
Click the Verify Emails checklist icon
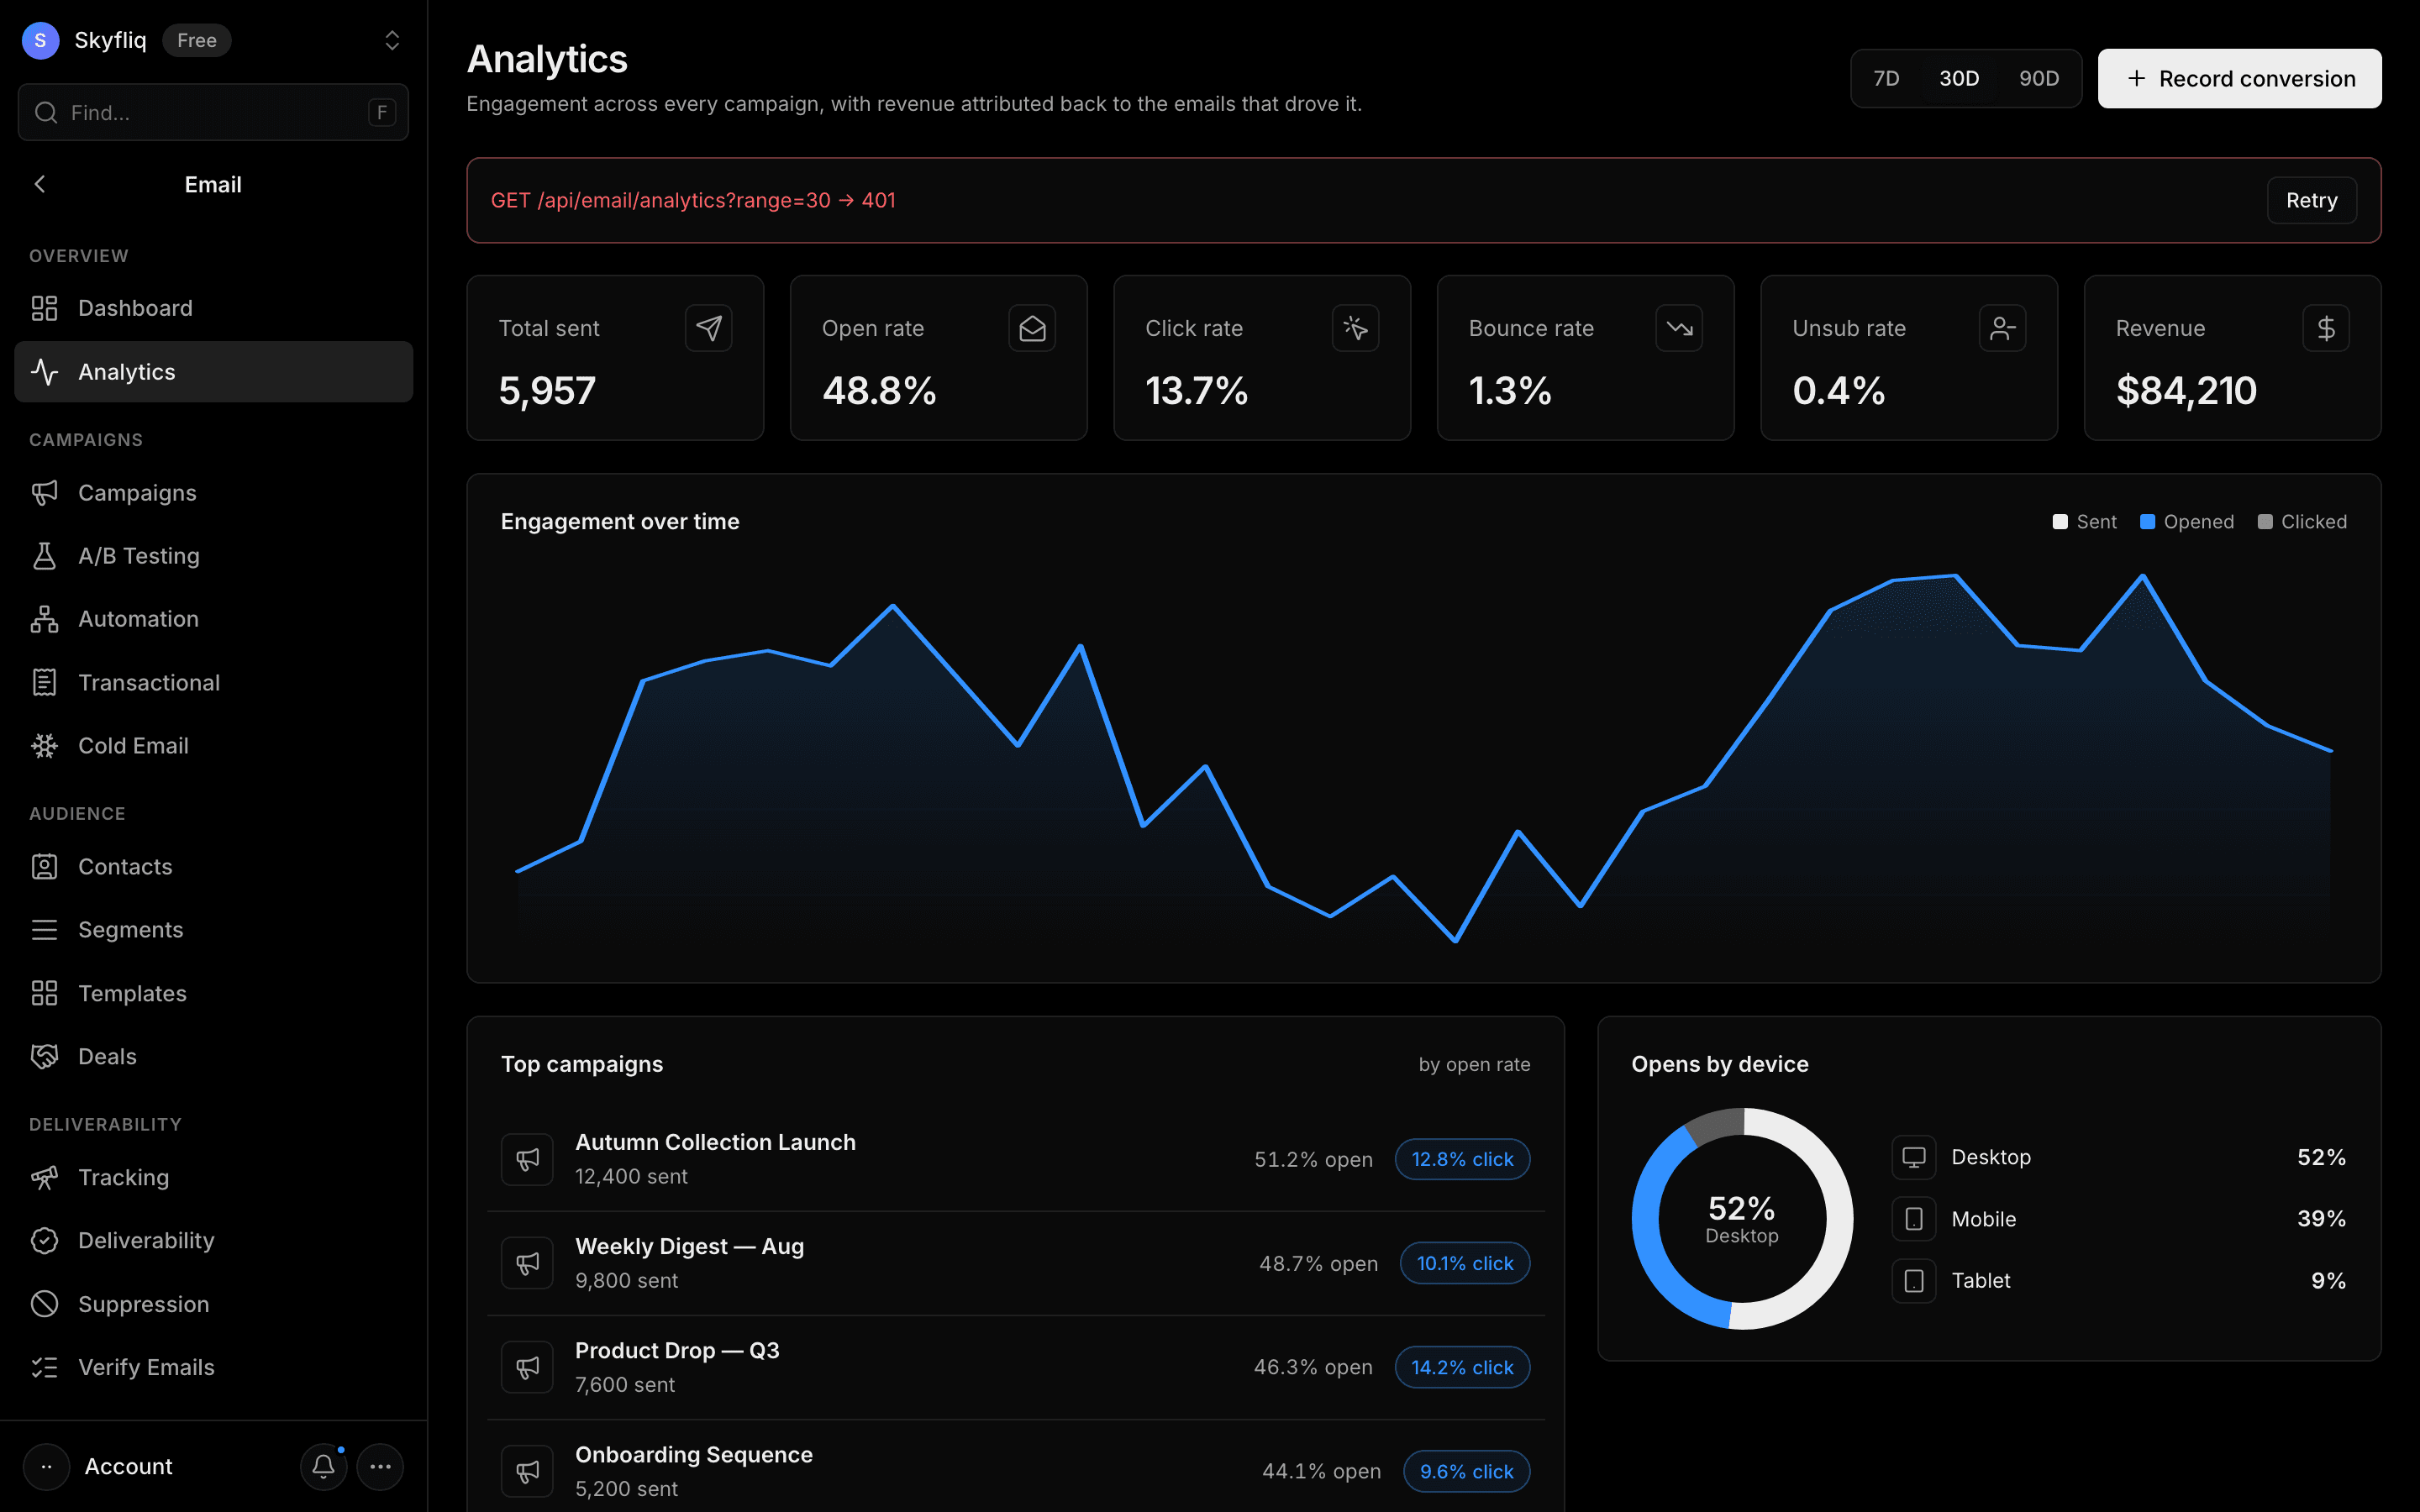coord(44,1367)
